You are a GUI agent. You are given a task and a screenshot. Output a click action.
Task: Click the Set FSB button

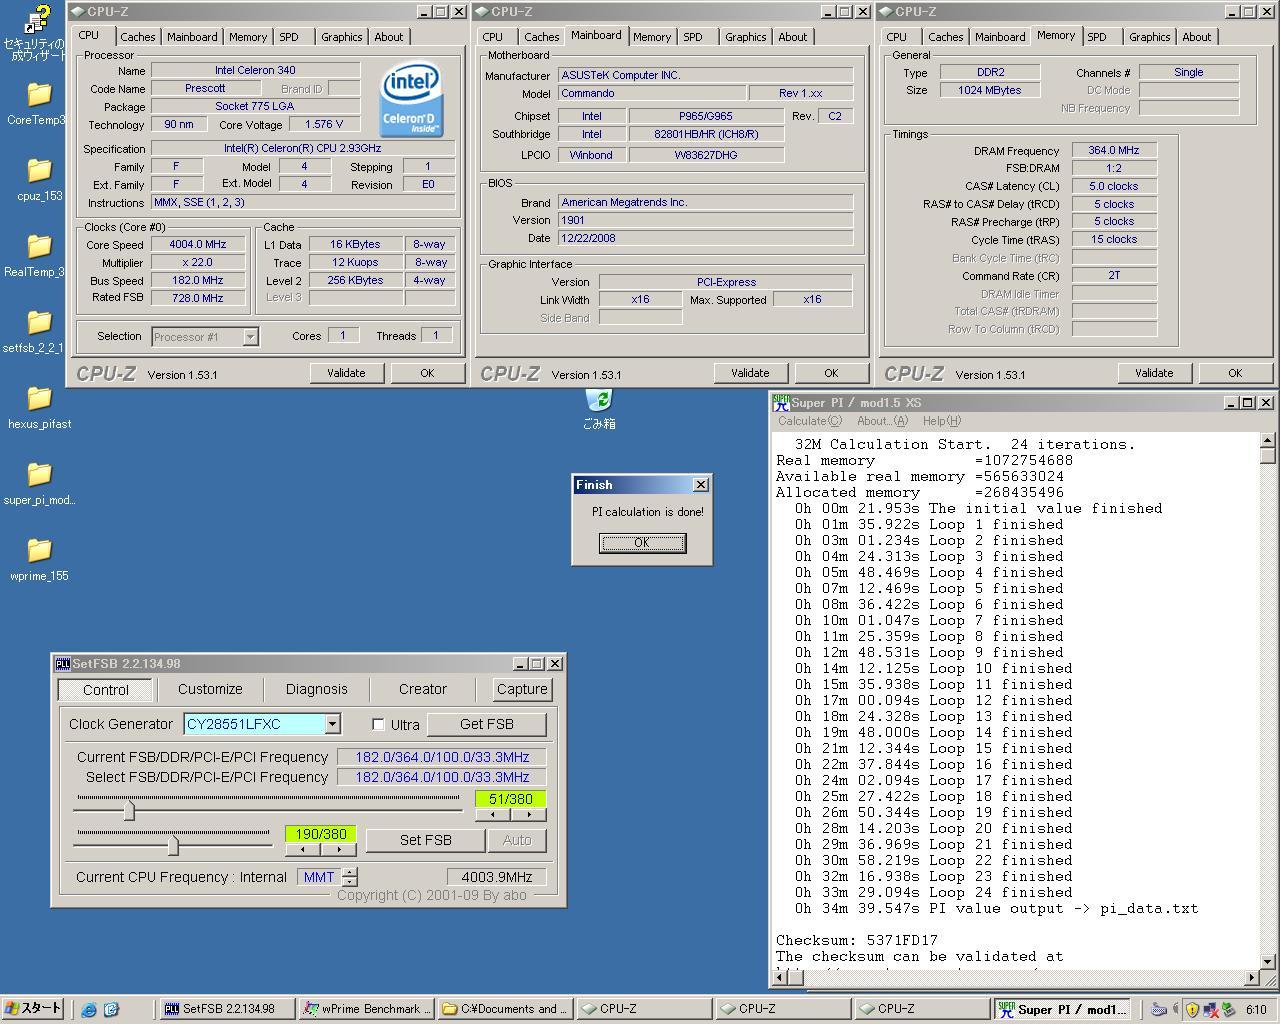(426, 840)
